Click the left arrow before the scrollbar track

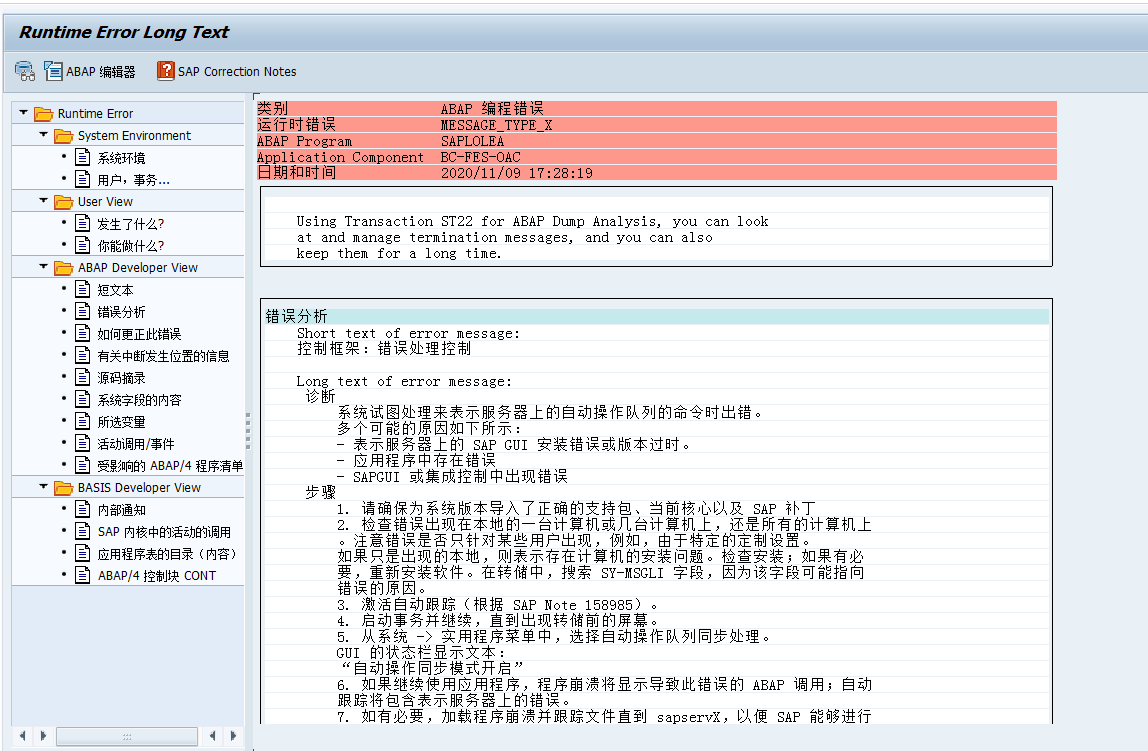[22, 736]
